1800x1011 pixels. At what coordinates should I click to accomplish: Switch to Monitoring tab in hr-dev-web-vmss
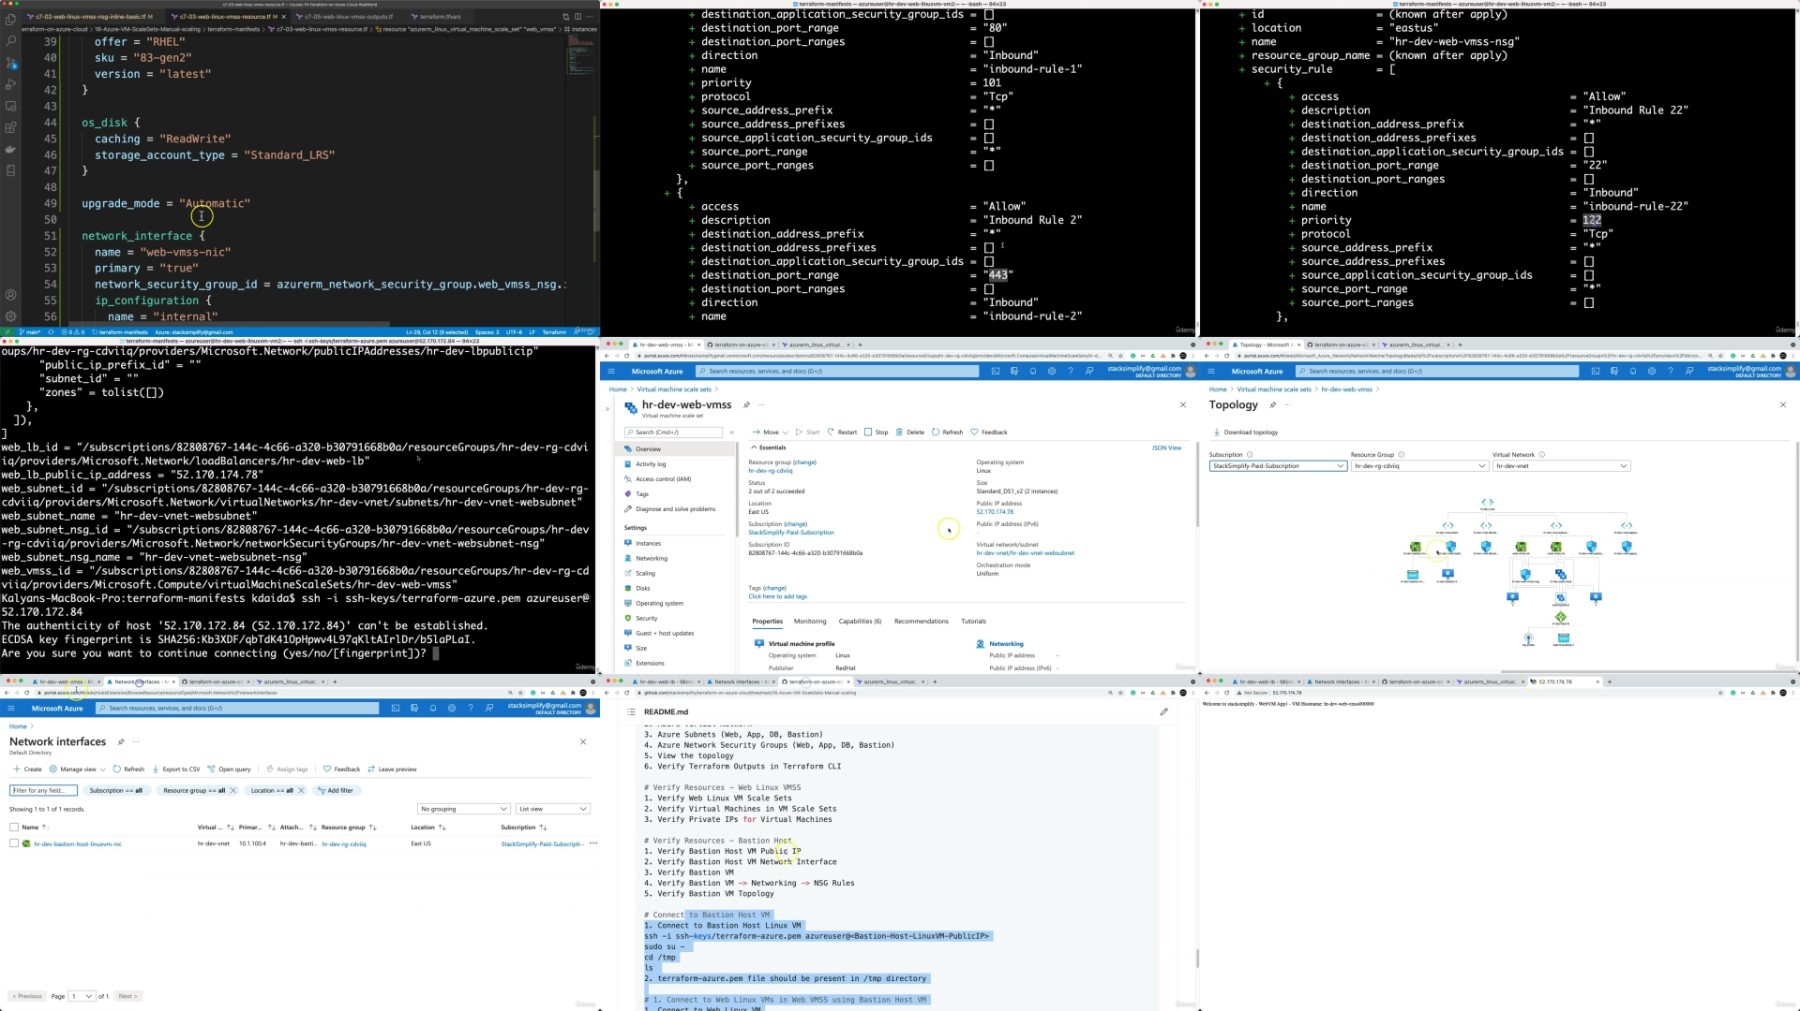[810, 621]
